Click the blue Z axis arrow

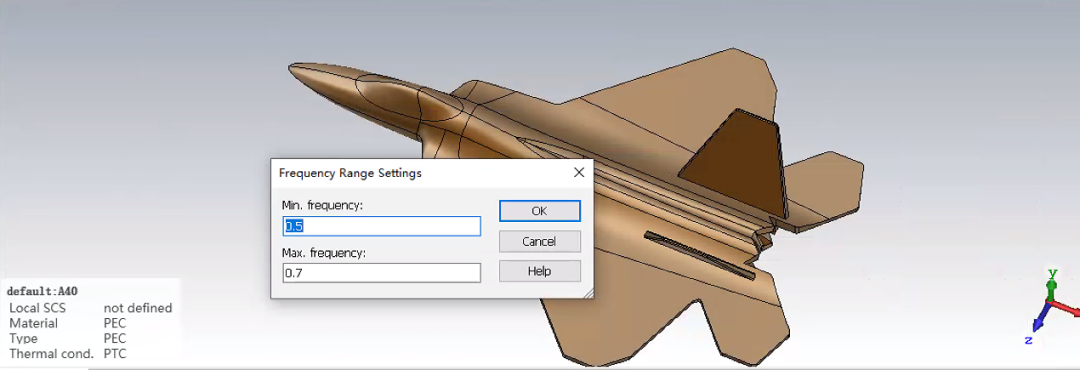click(x=1039, y=318)
